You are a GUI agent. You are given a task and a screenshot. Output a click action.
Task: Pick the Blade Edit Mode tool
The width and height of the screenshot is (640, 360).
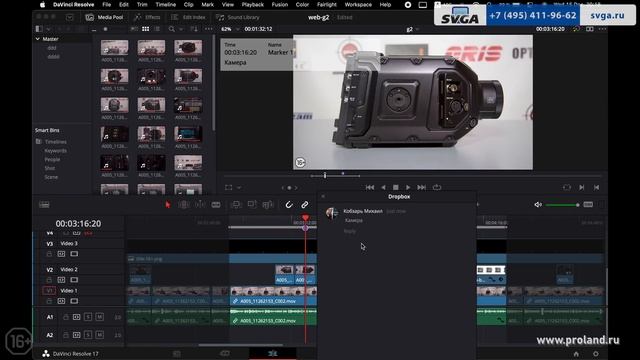click(x=216, y=204)
